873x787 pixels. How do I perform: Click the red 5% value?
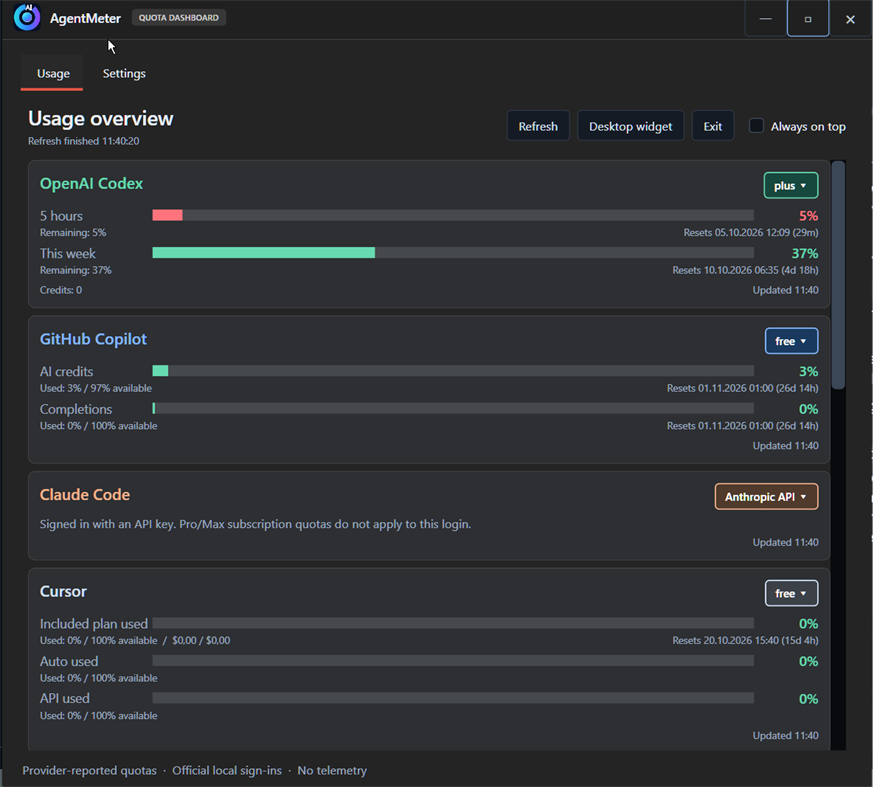click(x=808, y=216)
